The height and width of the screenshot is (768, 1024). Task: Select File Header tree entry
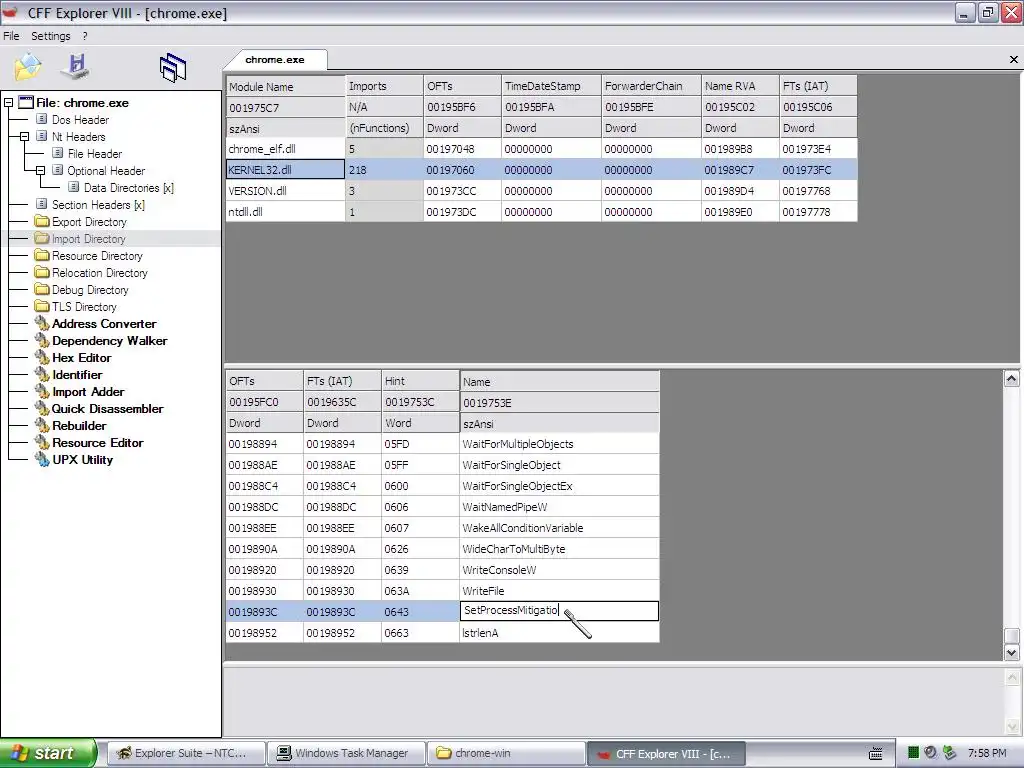click(x=95, y=153)
